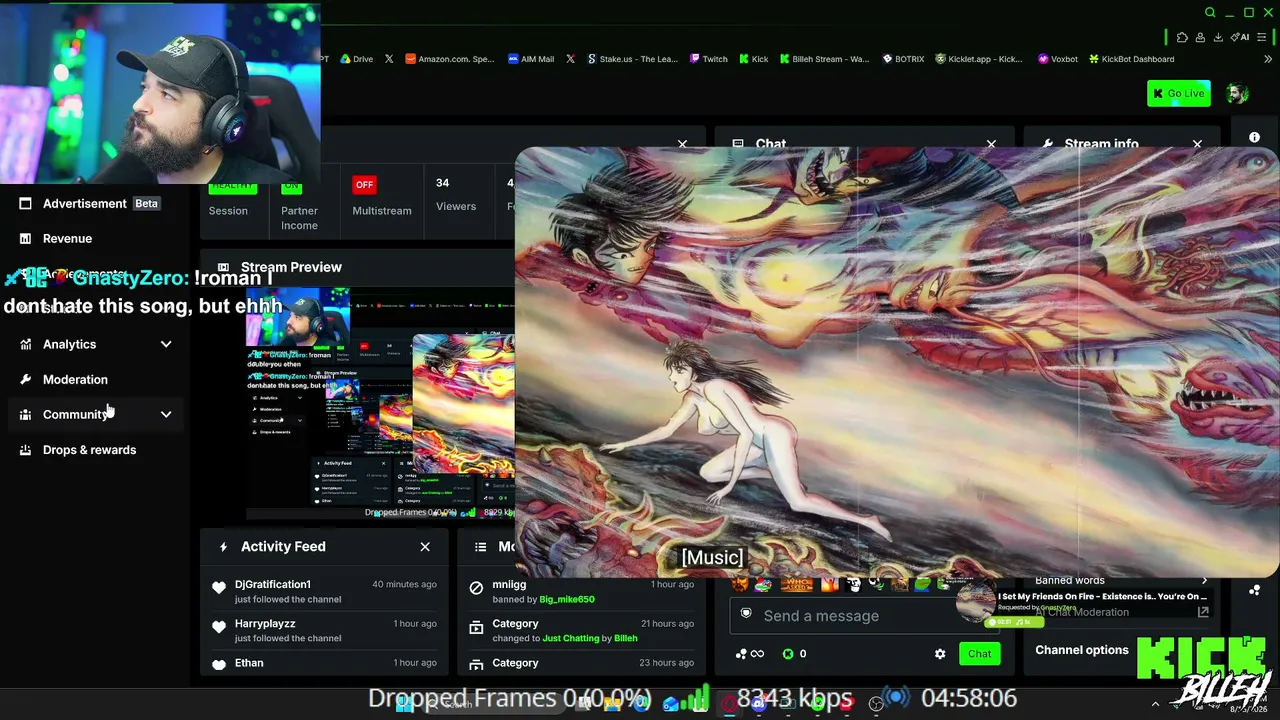Open chat settings gear icon
Screen dimensions: 1280x720
tap(940, 654)
